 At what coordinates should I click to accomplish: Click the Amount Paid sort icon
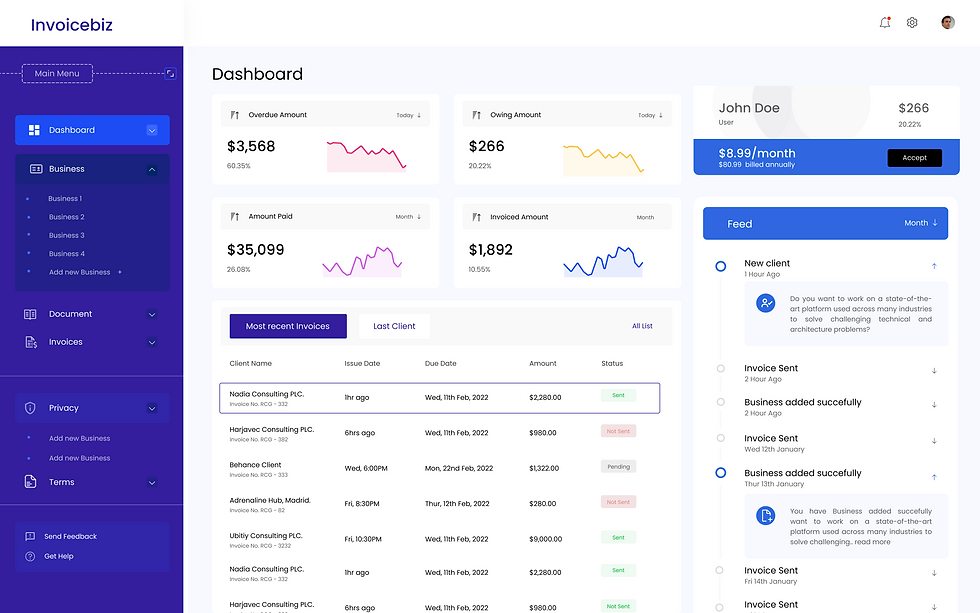point(234,216)
